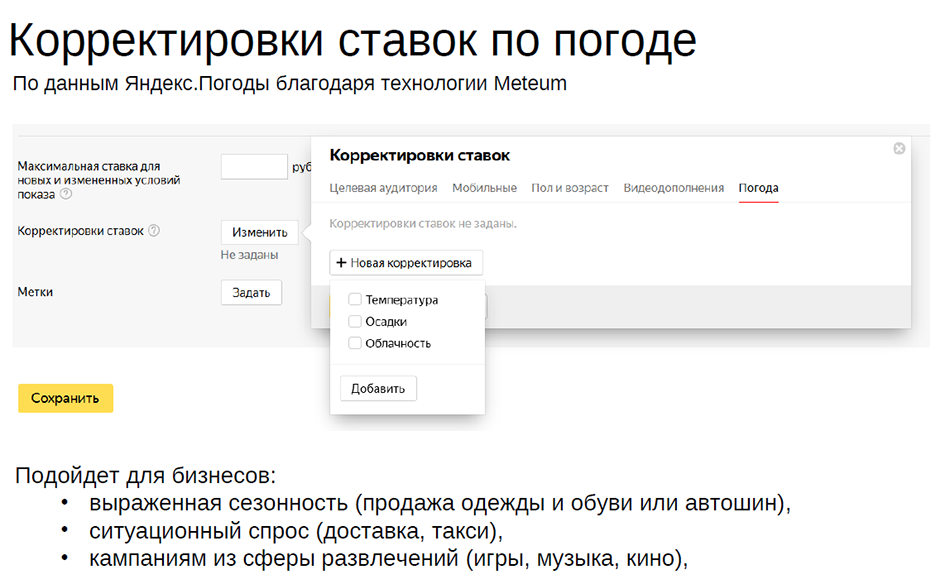Click the ситуационный спрос bullet line
950x584 pixels.
pyautogui.click(x=296, y=531)
